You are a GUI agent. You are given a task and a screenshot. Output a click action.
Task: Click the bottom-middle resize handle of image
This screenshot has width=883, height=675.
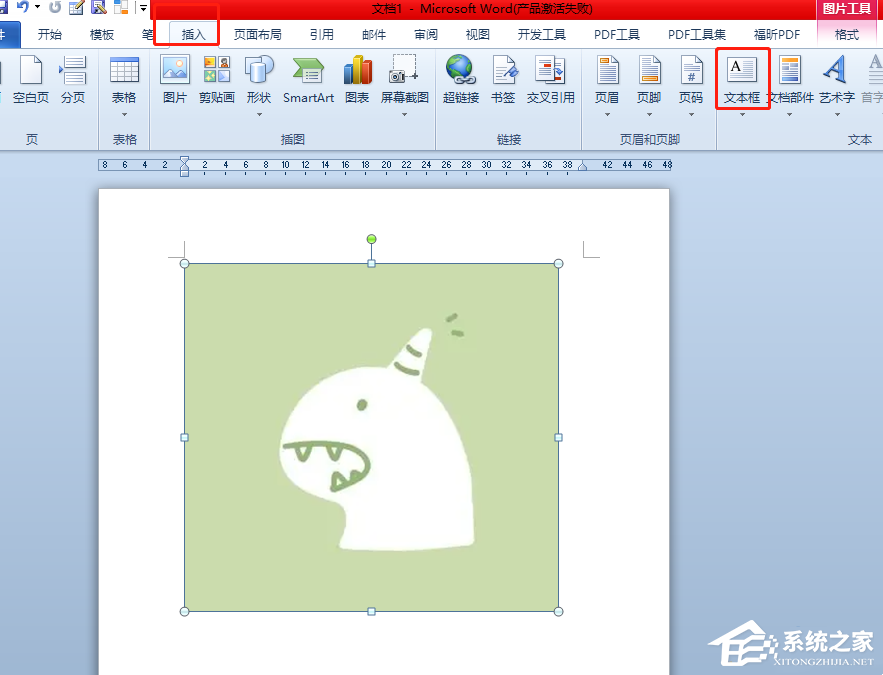[371, 611]
